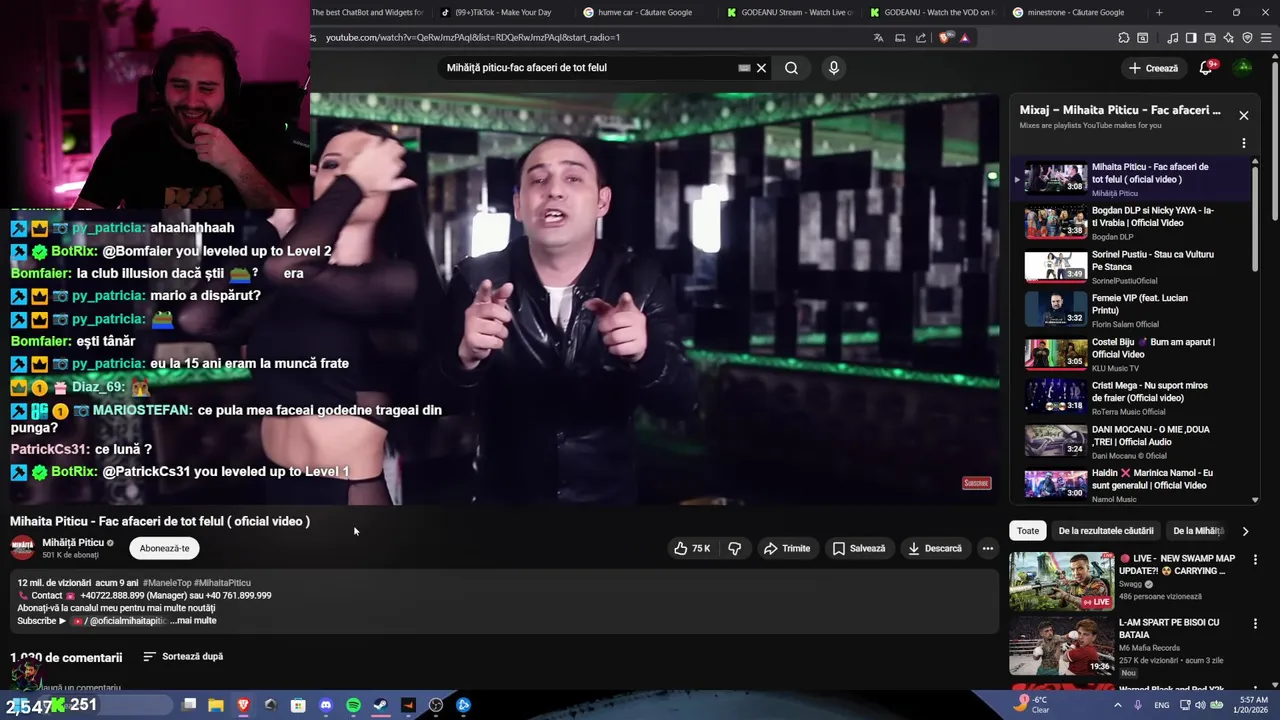
Task: Open Brave Shields lion icon in address bar
Action: coord(946,38)
